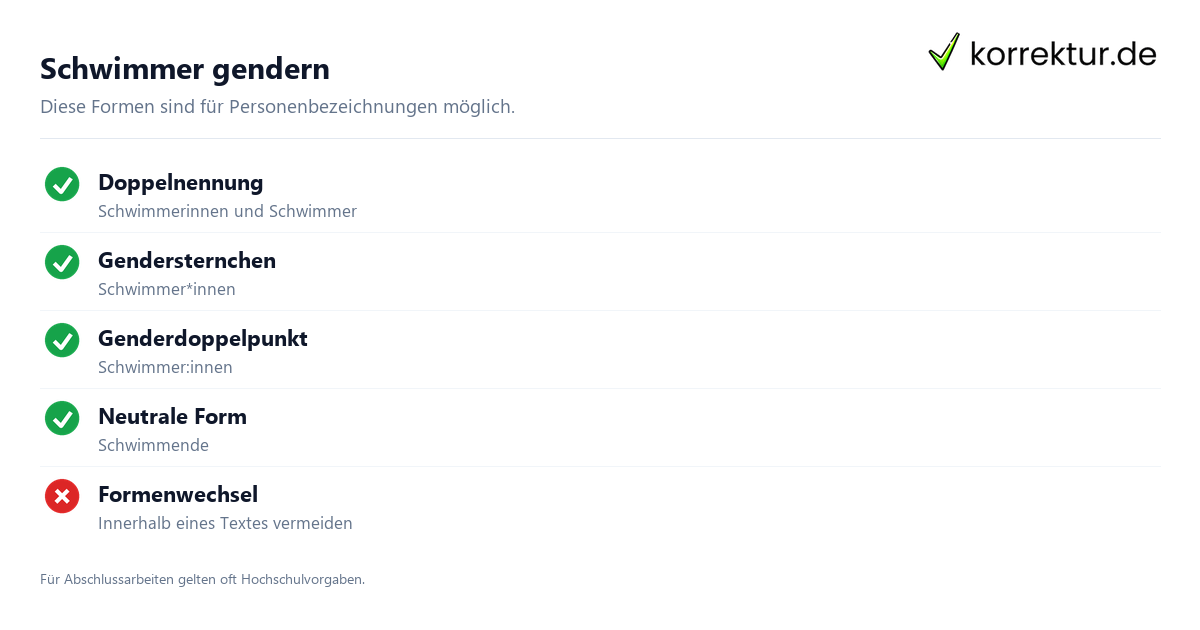Click 'Innerhalb eines Textes vermeiden' hint

[225, 524]
